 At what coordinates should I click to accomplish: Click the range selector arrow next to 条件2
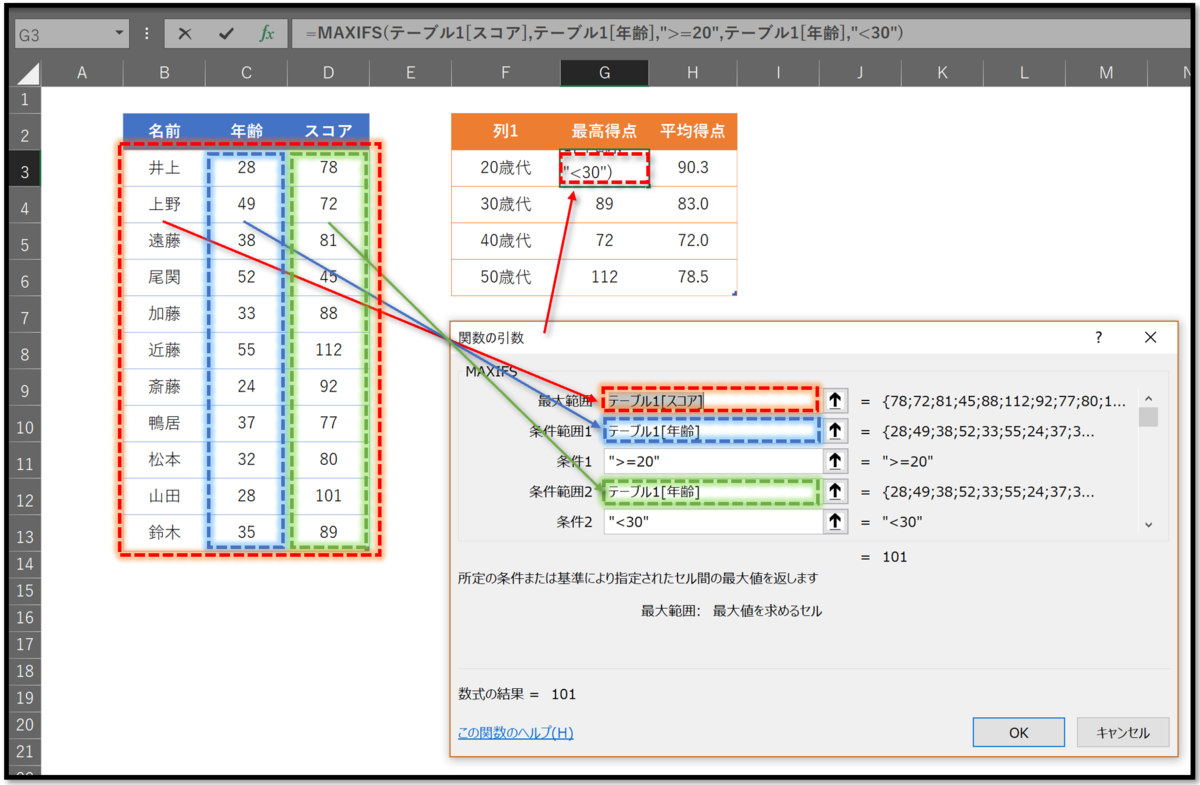pyautogui.click(x=835, y=521)
